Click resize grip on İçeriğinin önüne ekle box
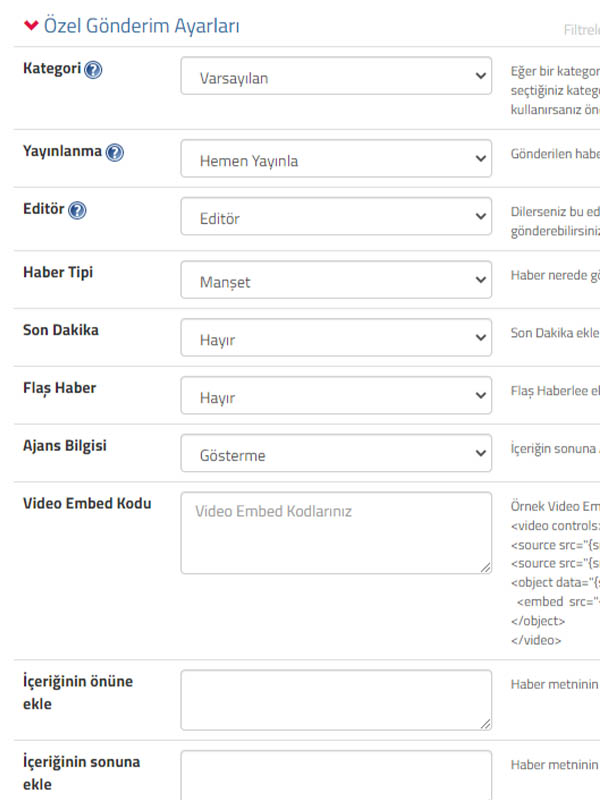This screenshot has width=600, height=800. 485,723
